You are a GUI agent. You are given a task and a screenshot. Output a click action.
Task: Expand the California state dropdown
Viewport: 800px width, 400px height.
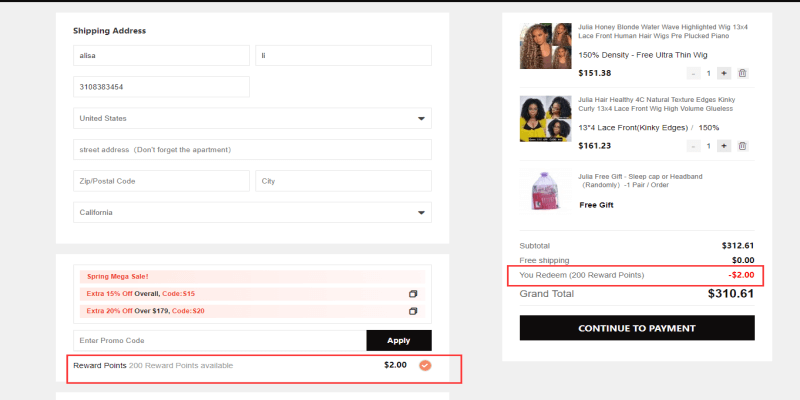pos(252,212)
